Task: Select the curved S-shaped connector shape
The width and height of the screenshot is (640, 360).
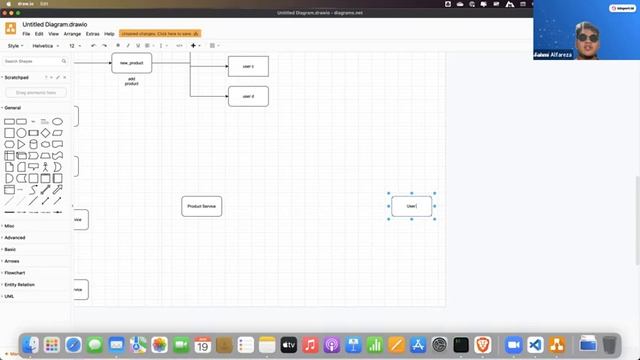Action: coord(33,189)
